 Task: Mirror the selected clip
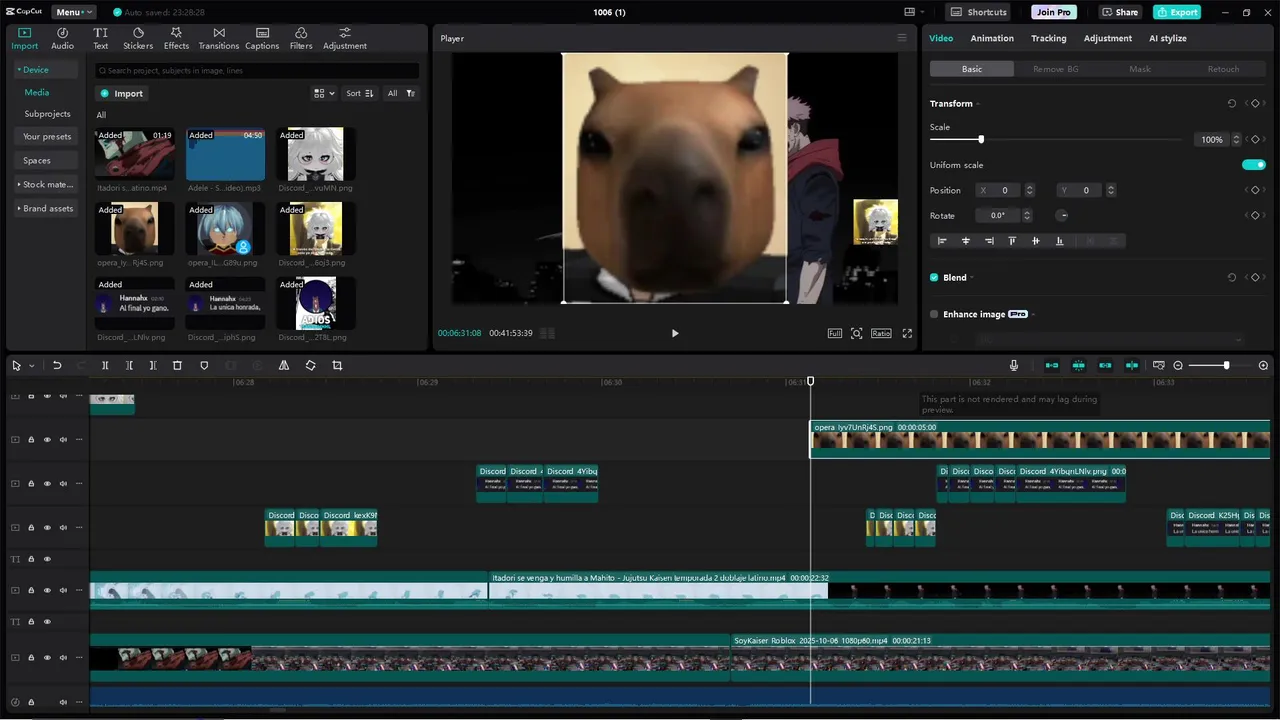coord(284,366)
